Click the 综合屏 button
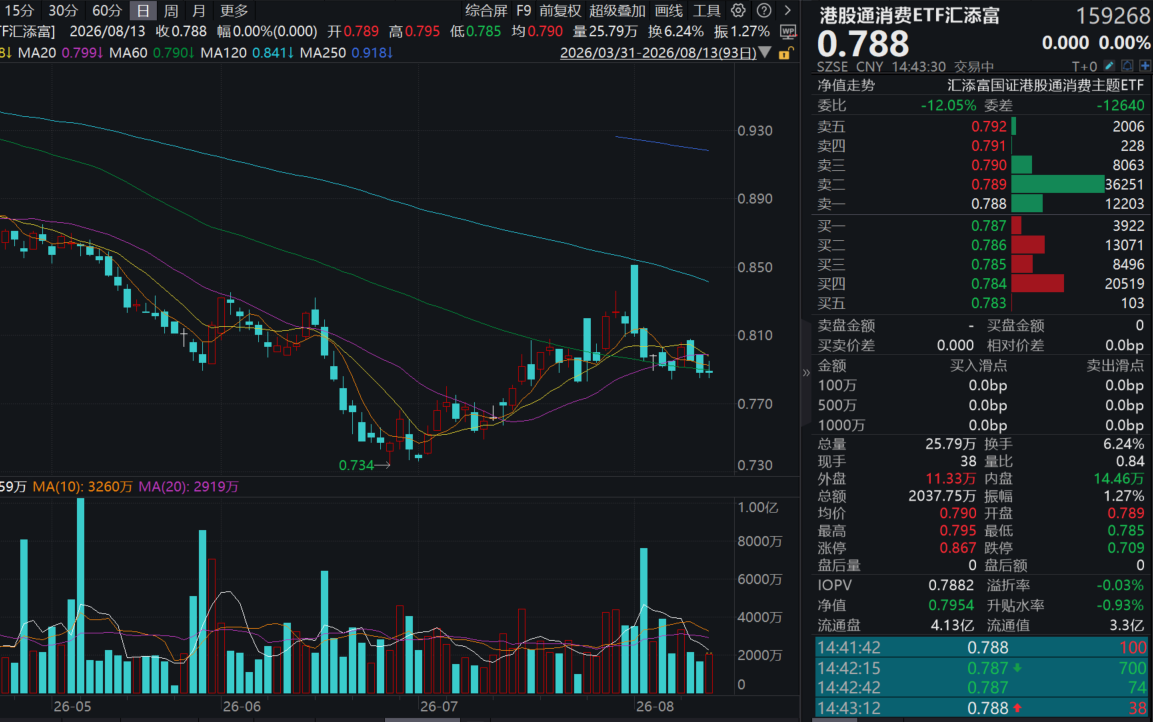The width and height of the screenshot is (1153, 722). click(486, 10)
